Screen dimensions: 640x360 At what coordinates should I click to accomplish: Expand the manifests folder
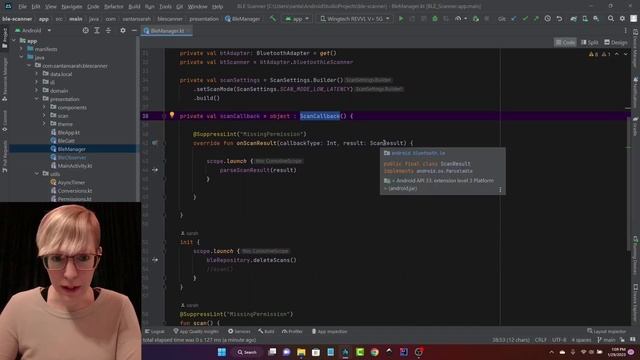(22, 49)
